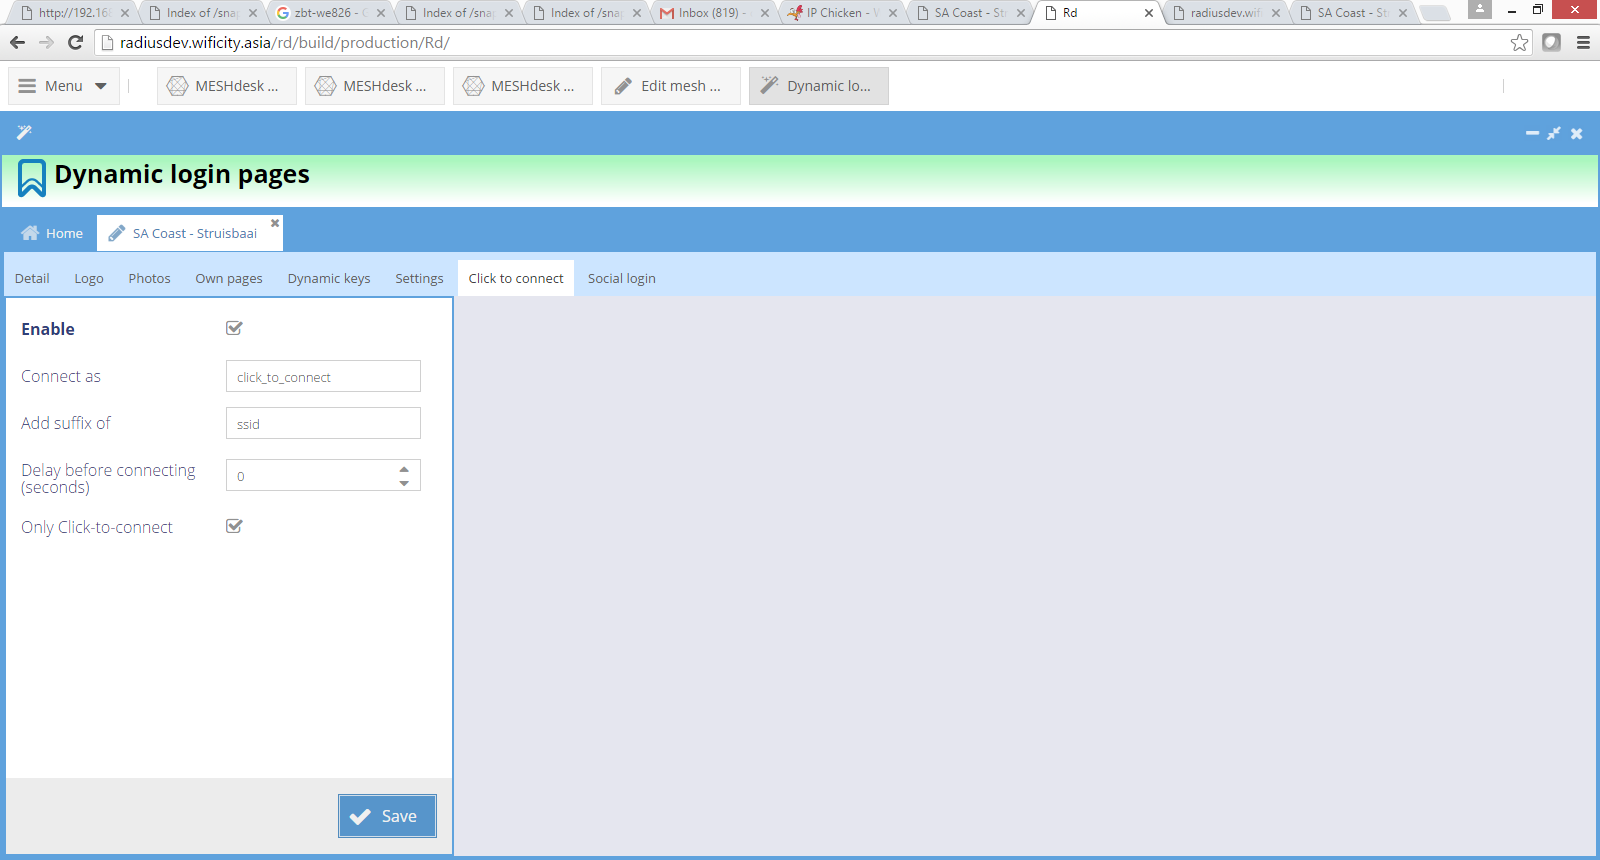Decrease the delay with down spinner arrow
This screenshot has height=860, width=1600.
404,483
